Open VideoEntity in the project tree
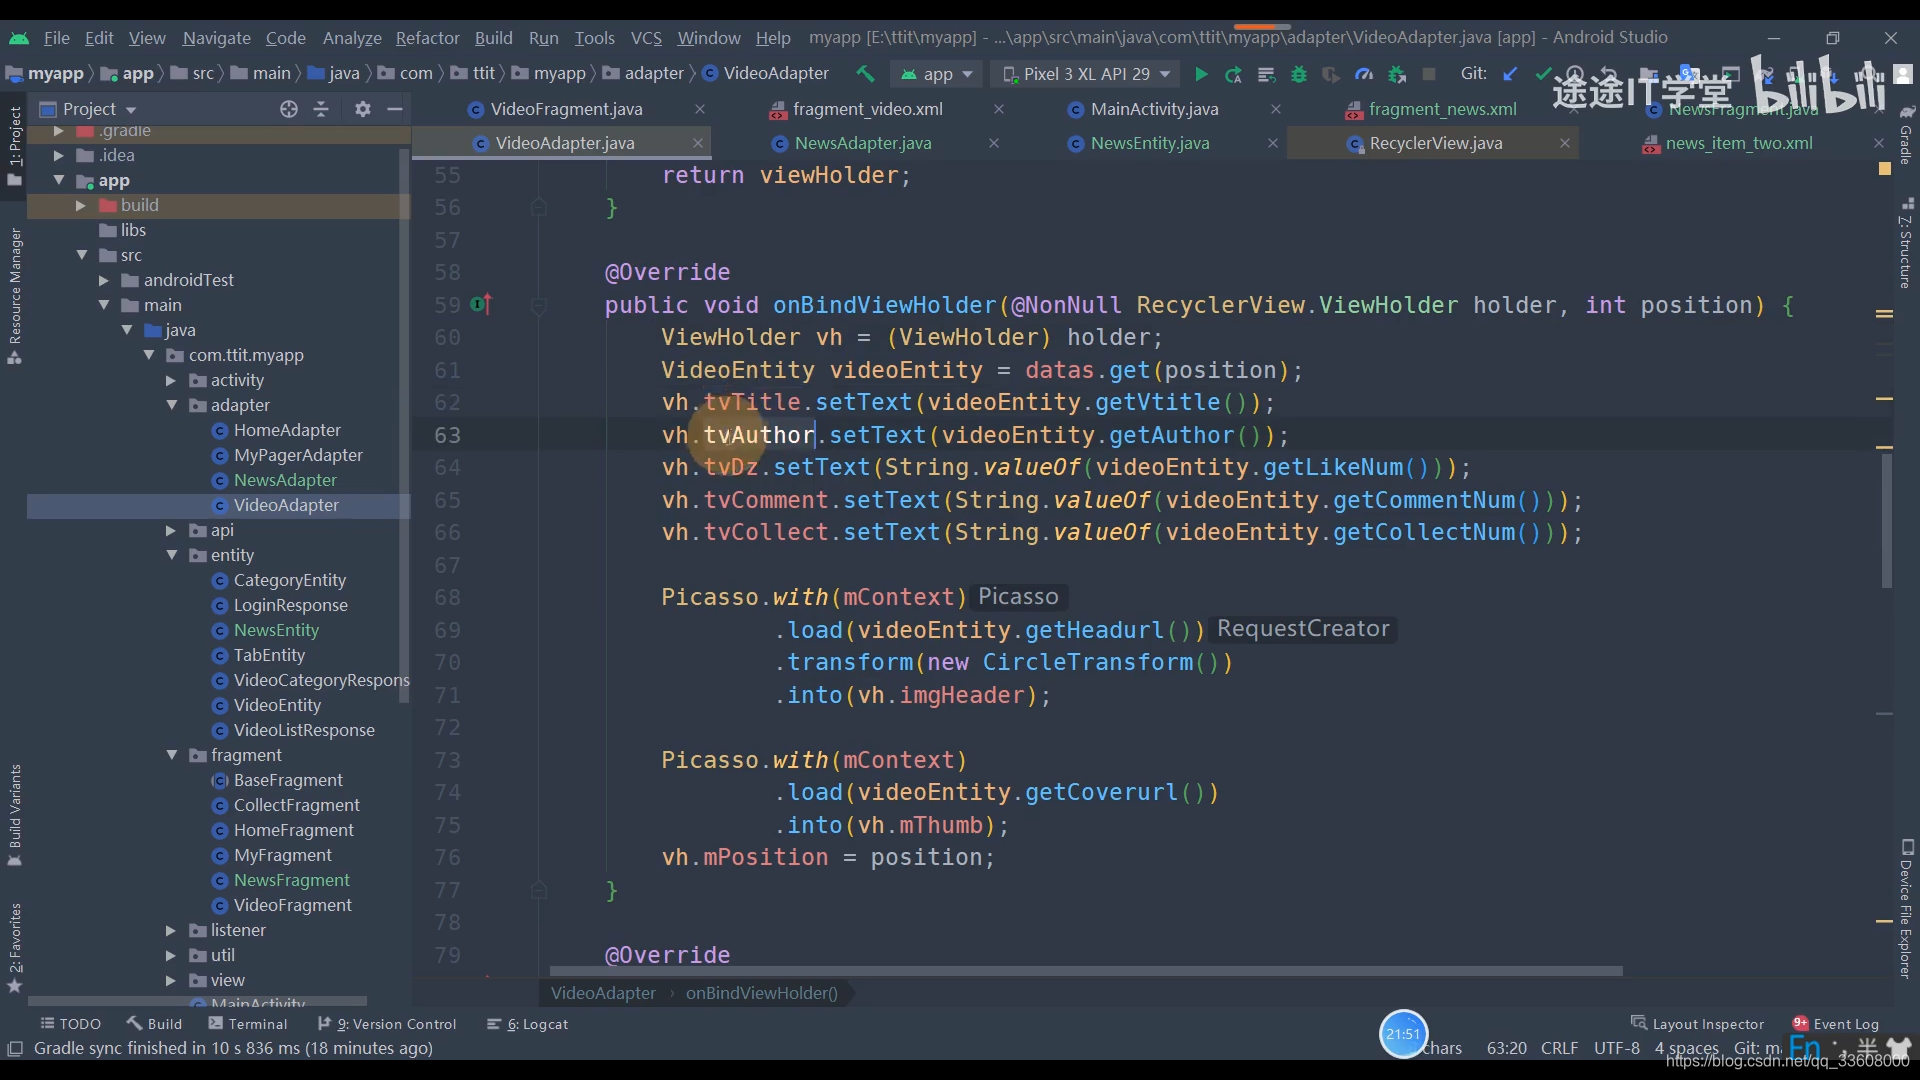 [277, 705]
